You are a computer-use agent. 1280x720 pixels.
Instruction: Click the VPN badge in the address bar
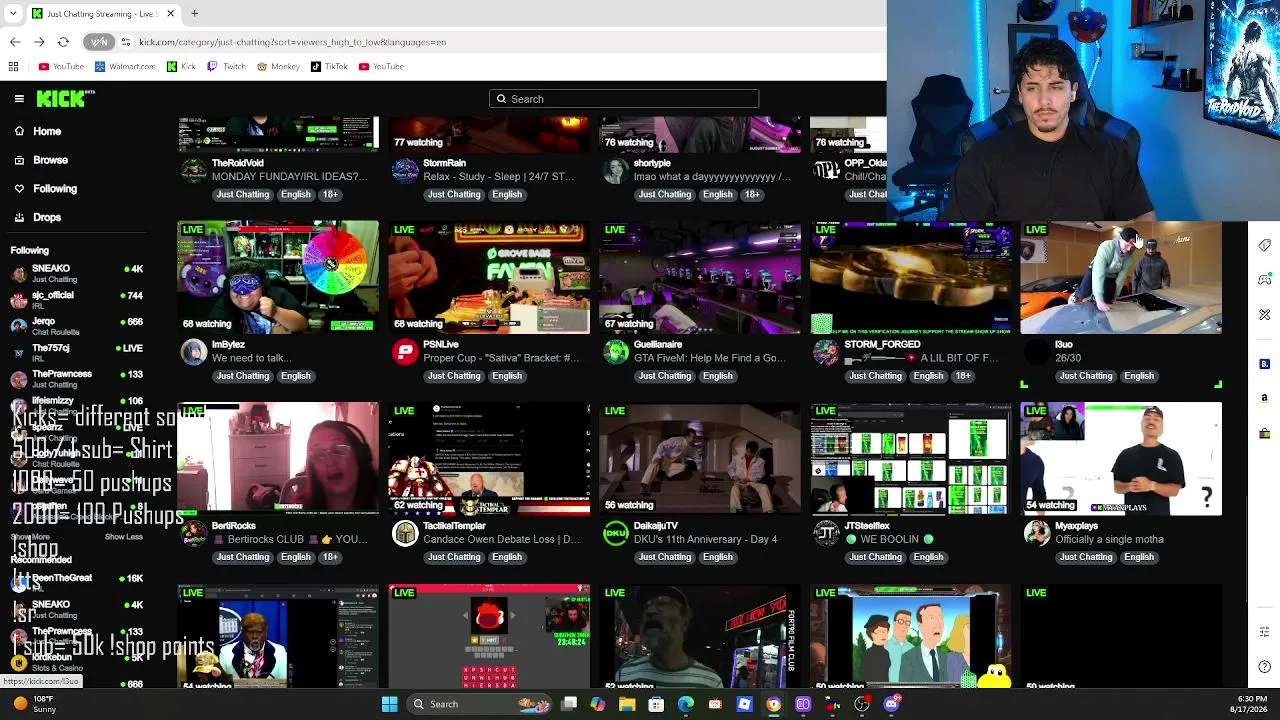[x=99, y=42]
